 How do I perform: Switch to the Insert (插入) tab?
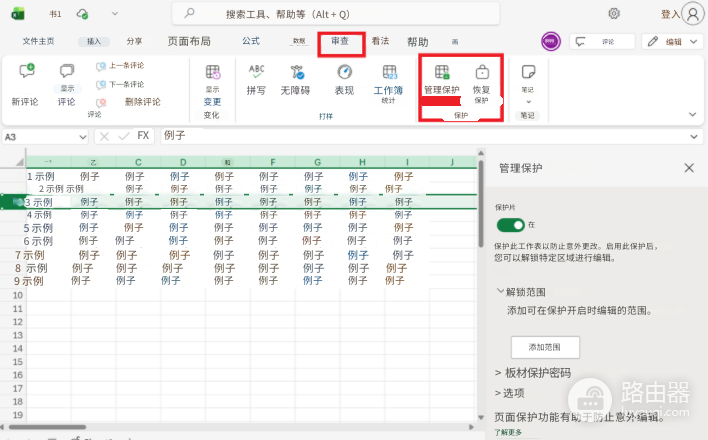point(94,42)
